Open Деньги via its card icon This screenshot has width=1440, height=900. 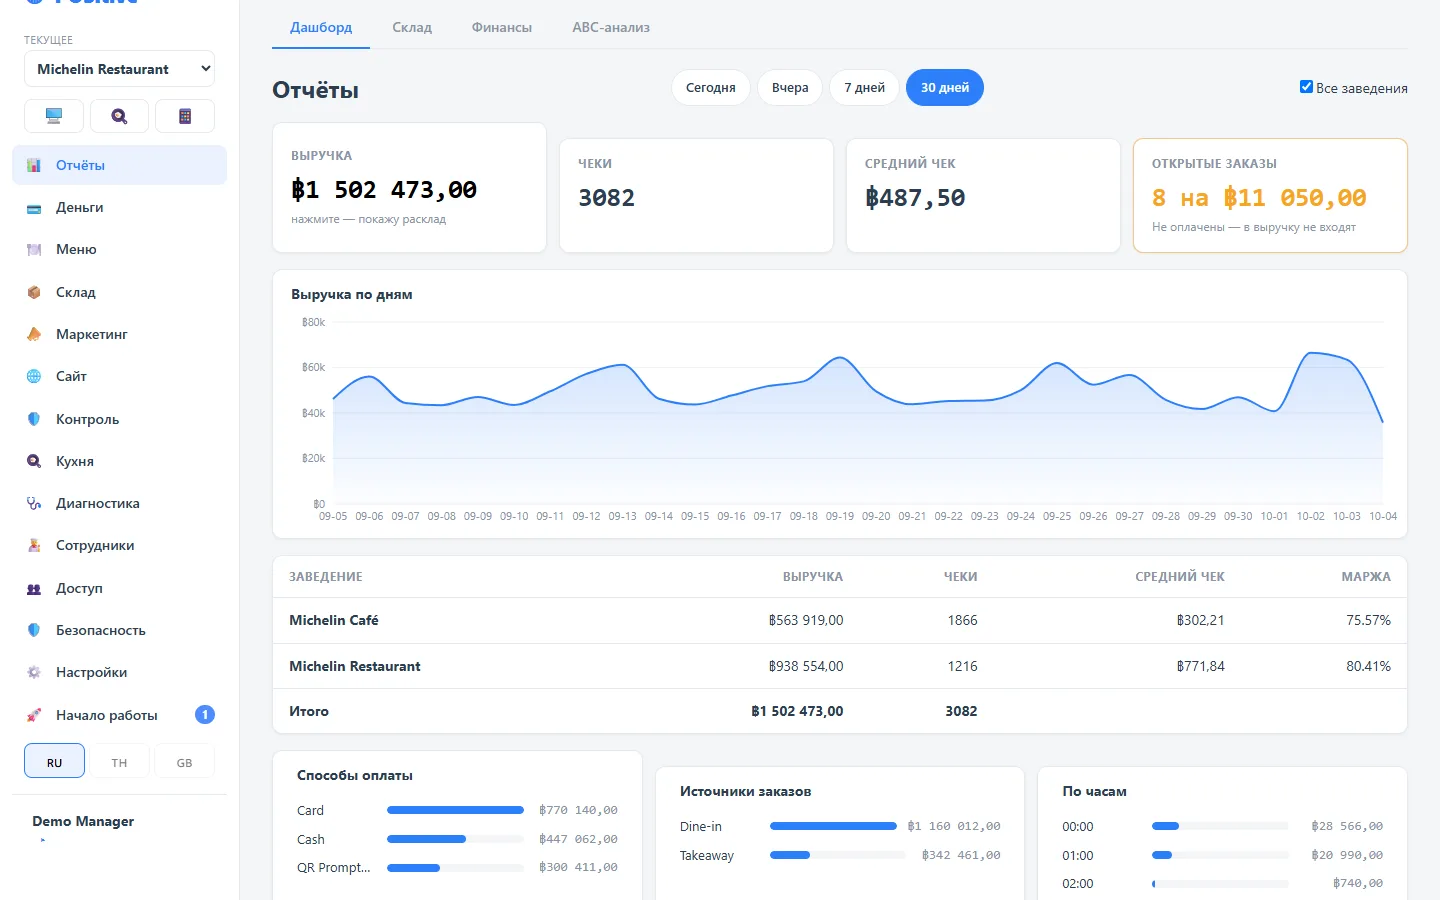coord(34,208)
